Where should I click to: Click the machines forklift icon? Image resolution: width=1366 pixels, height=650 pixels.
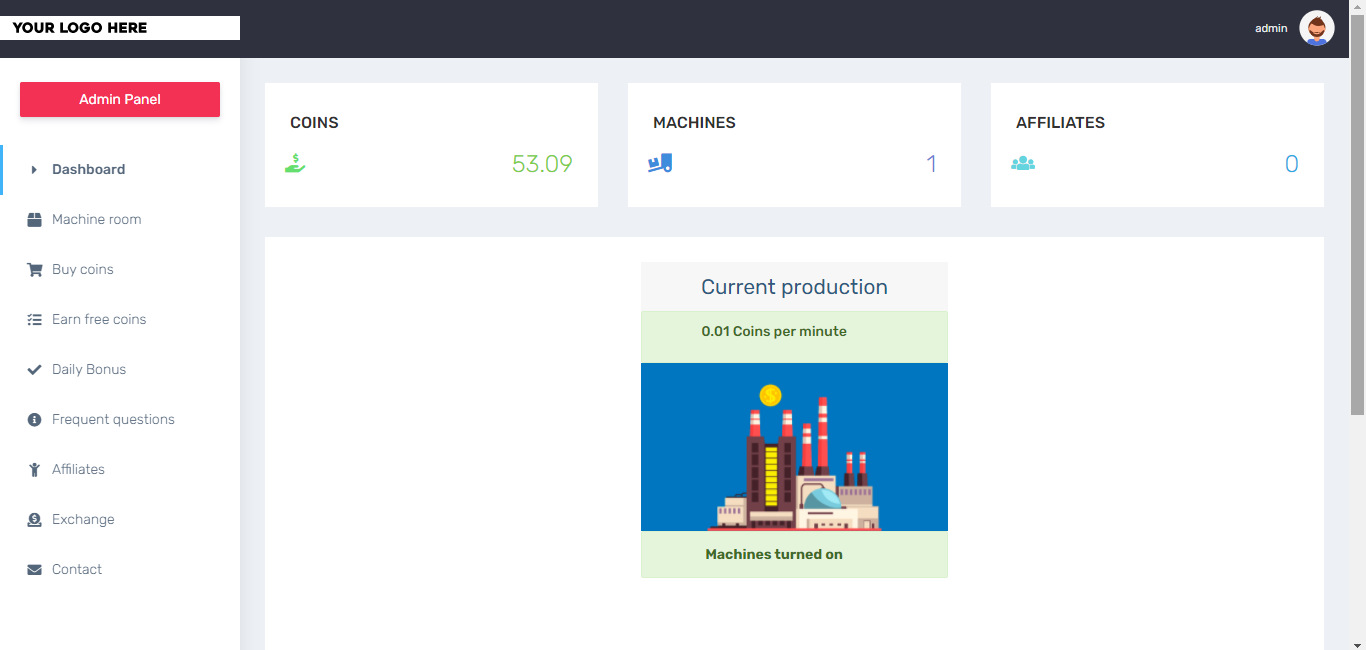(x=660, y=163)
